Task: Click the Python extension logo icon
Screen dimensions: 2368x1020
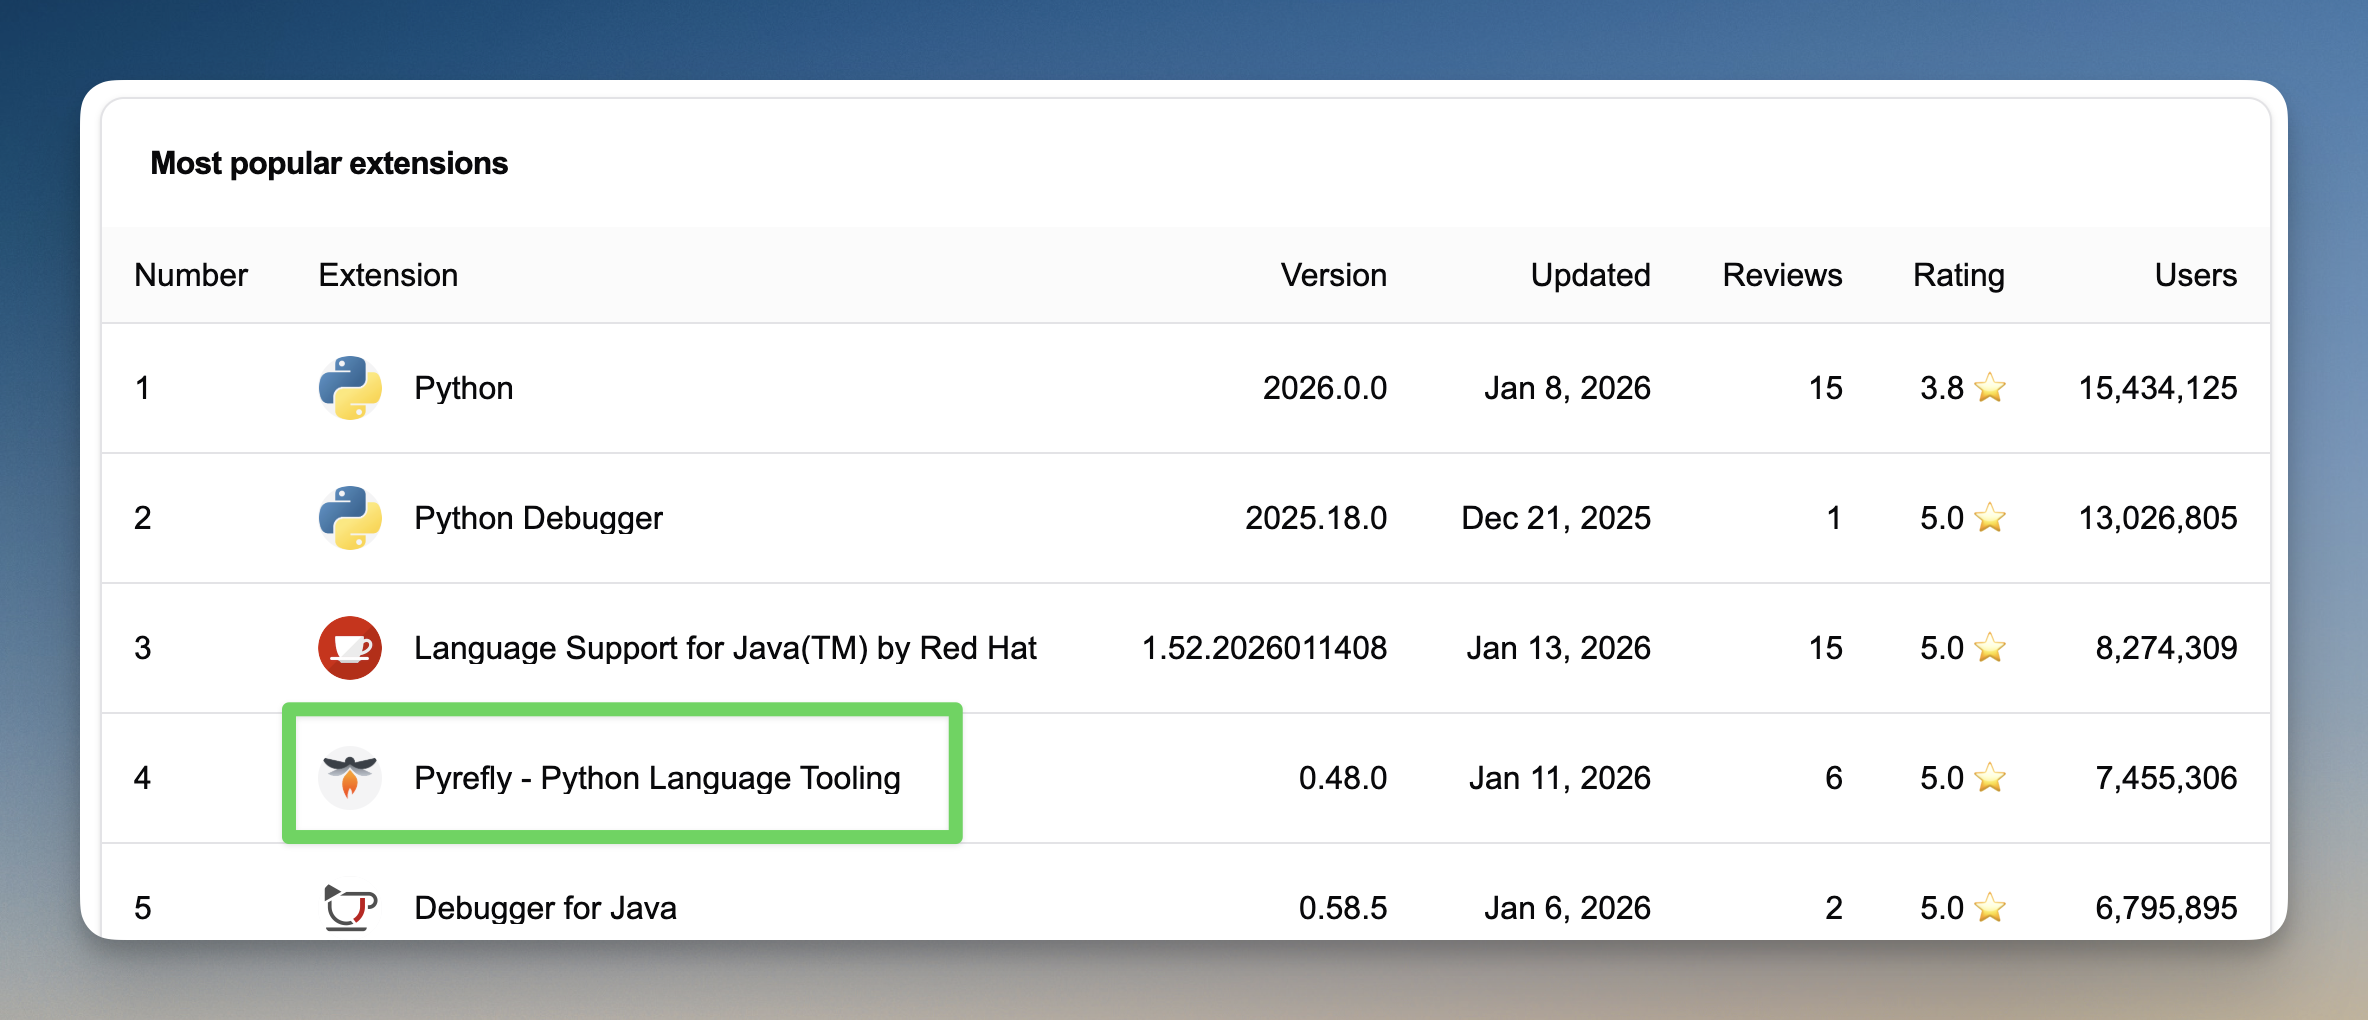Action: click(350, 388)
